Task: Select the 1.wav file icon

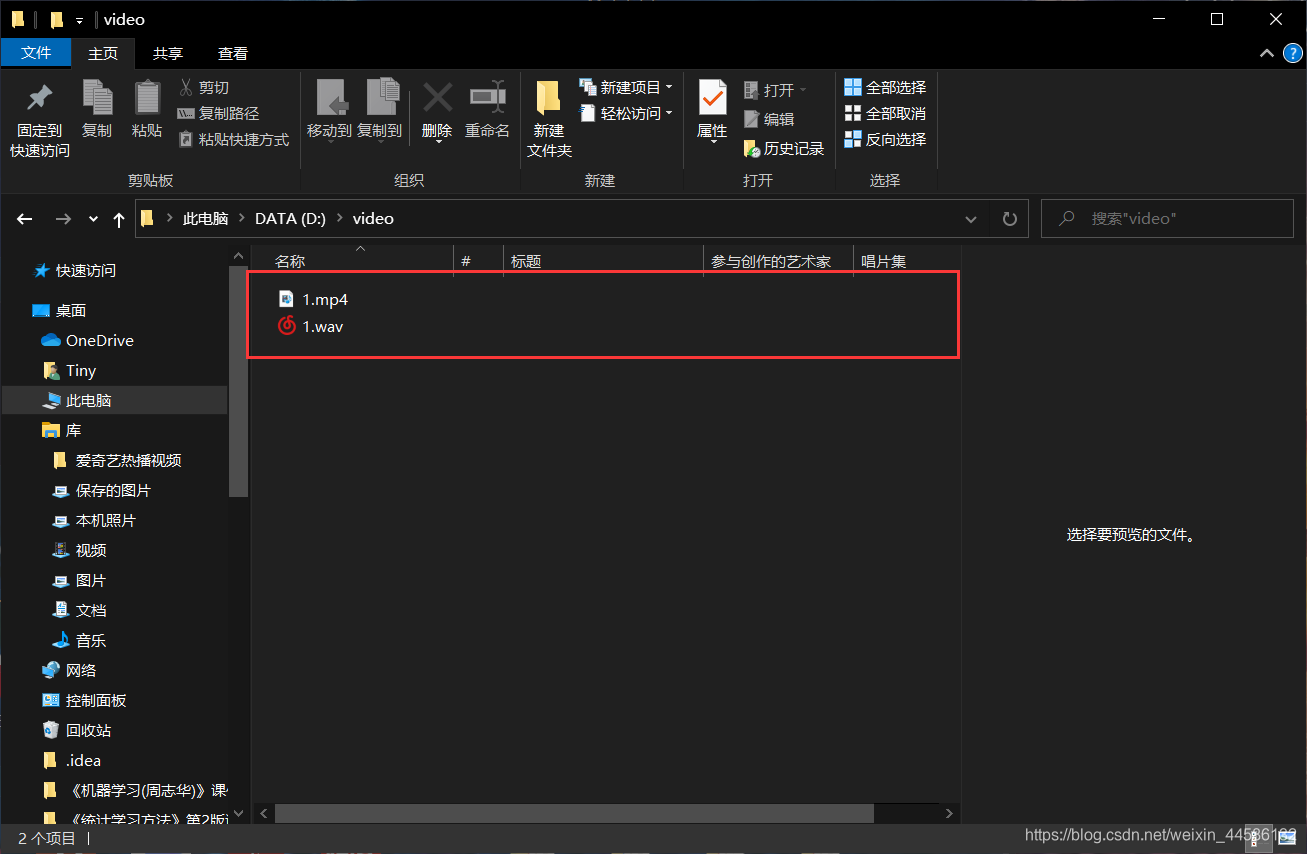Action: tap(287, 326)
